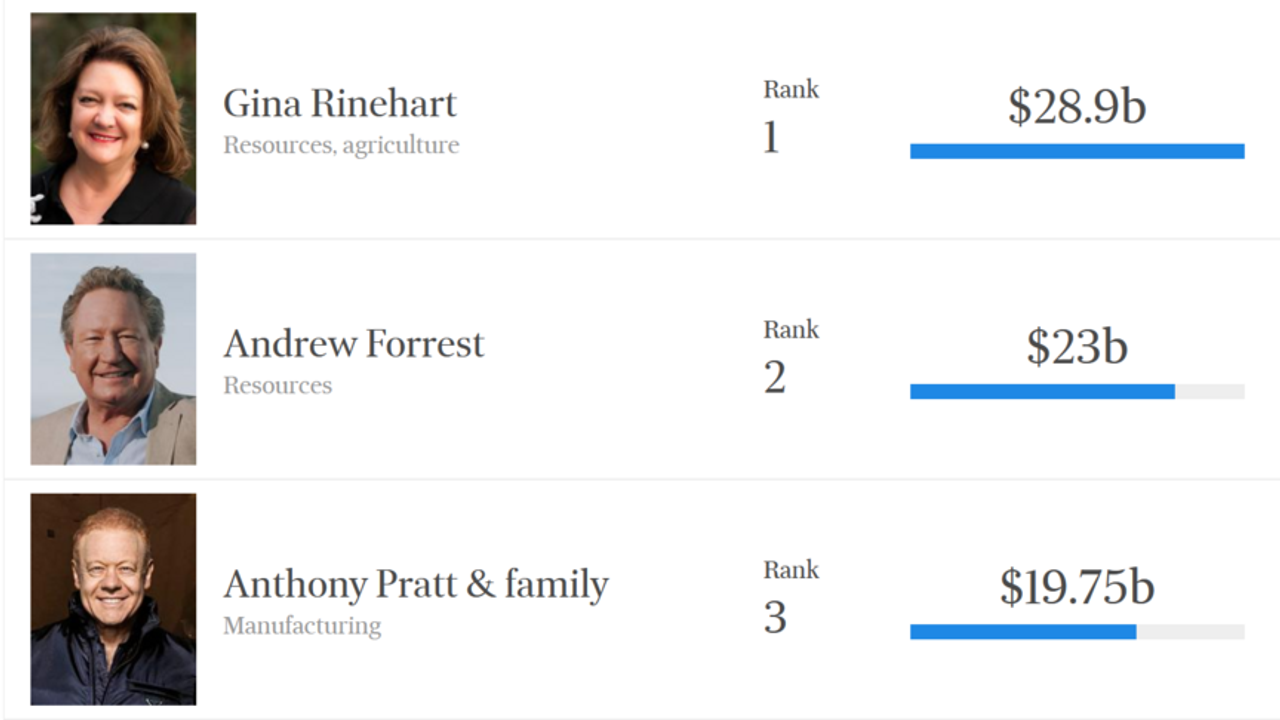The width and height of the screenshot is (1280, 720).
Task: Click the "Resources" label under Andrew Forrest
Action: tap(278, 386)
